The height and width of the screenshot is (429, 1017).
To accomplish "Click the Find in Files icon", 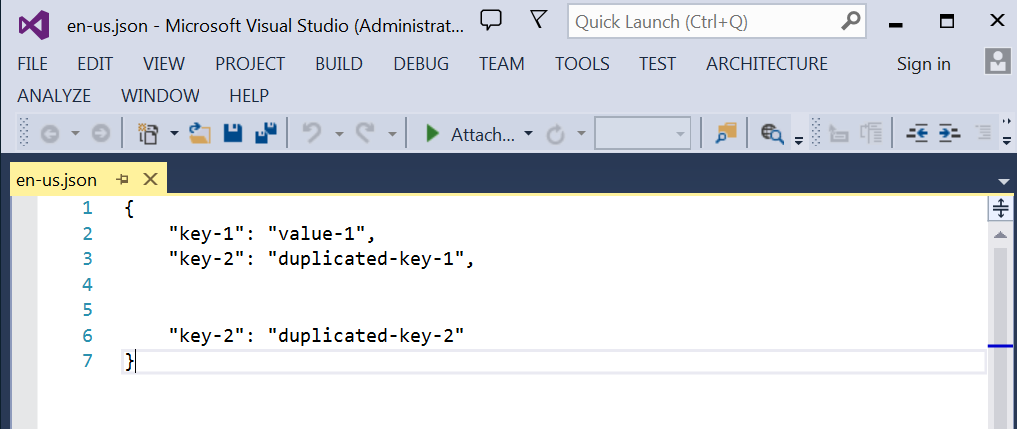I will tap(726, 134).
